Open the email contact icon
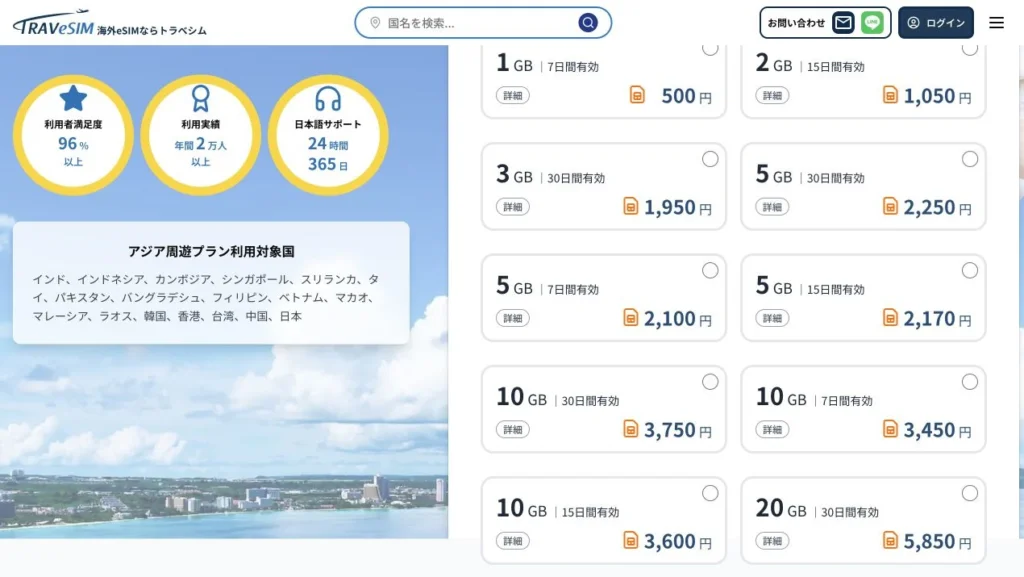 pyautogui.click(x=843, y=23)
